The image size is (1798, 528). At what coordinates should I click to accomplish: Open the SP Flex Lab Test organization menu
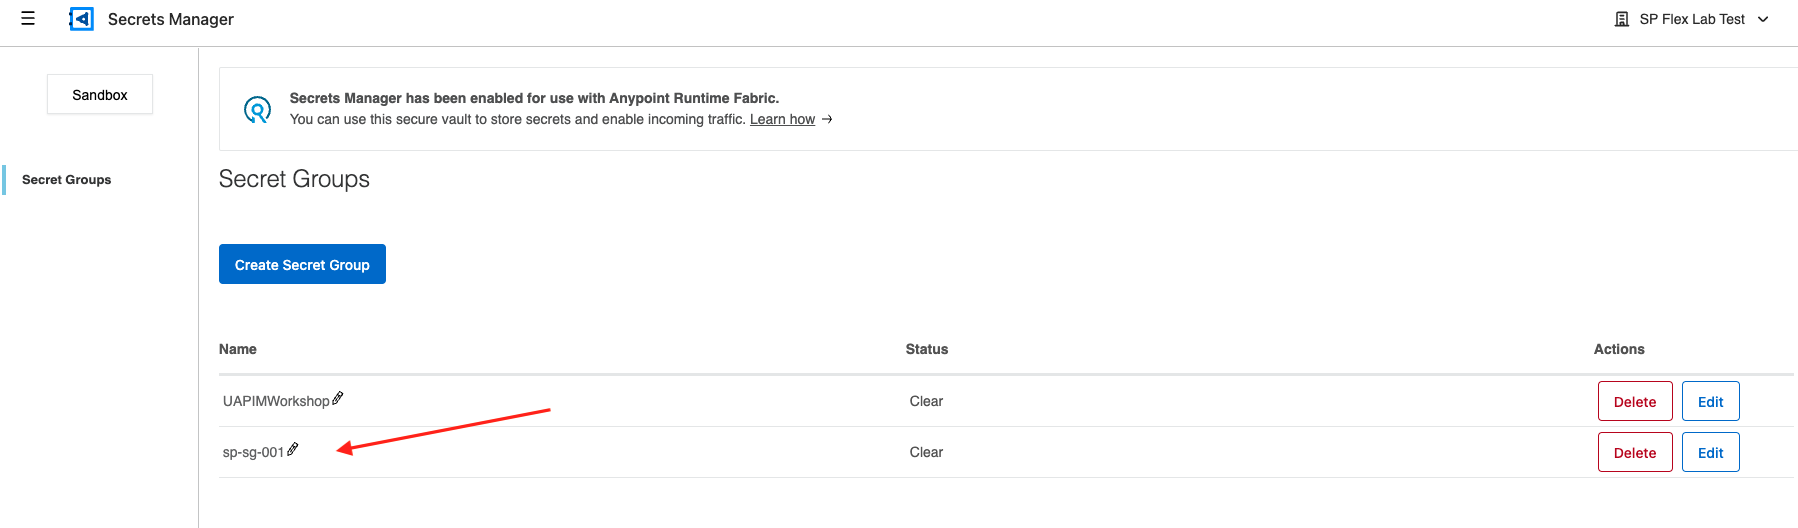point(1692,19)
